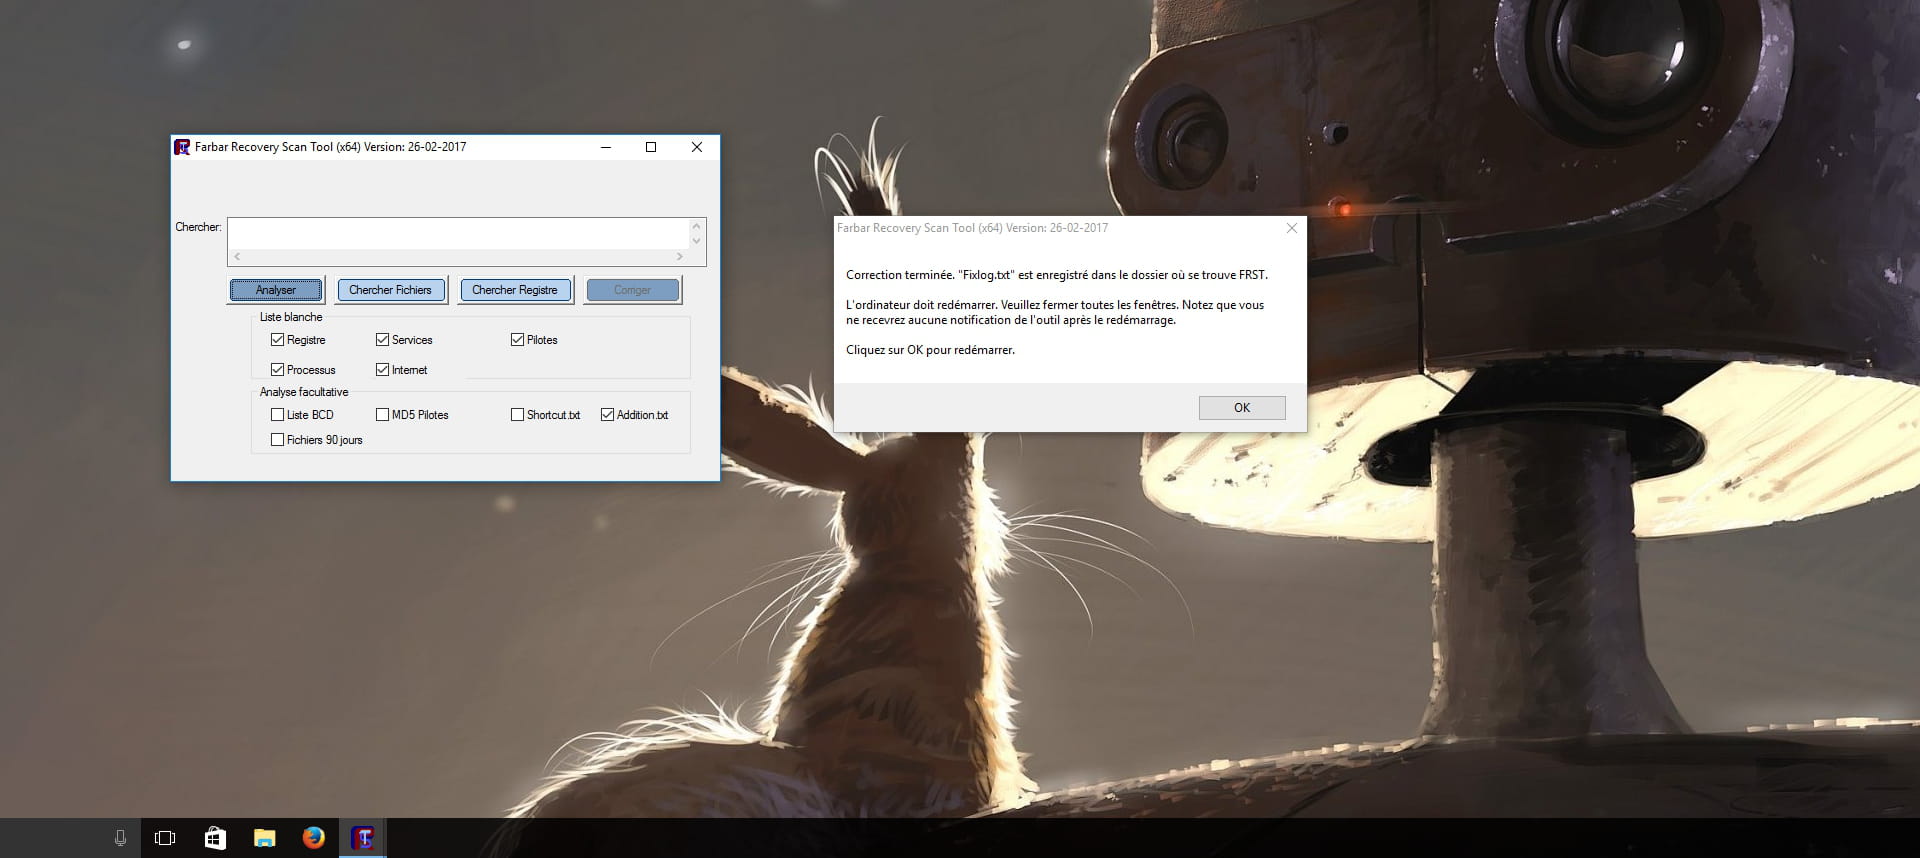
Task: Open the Windows Store from the taskbar
Action: pos(215,838)
